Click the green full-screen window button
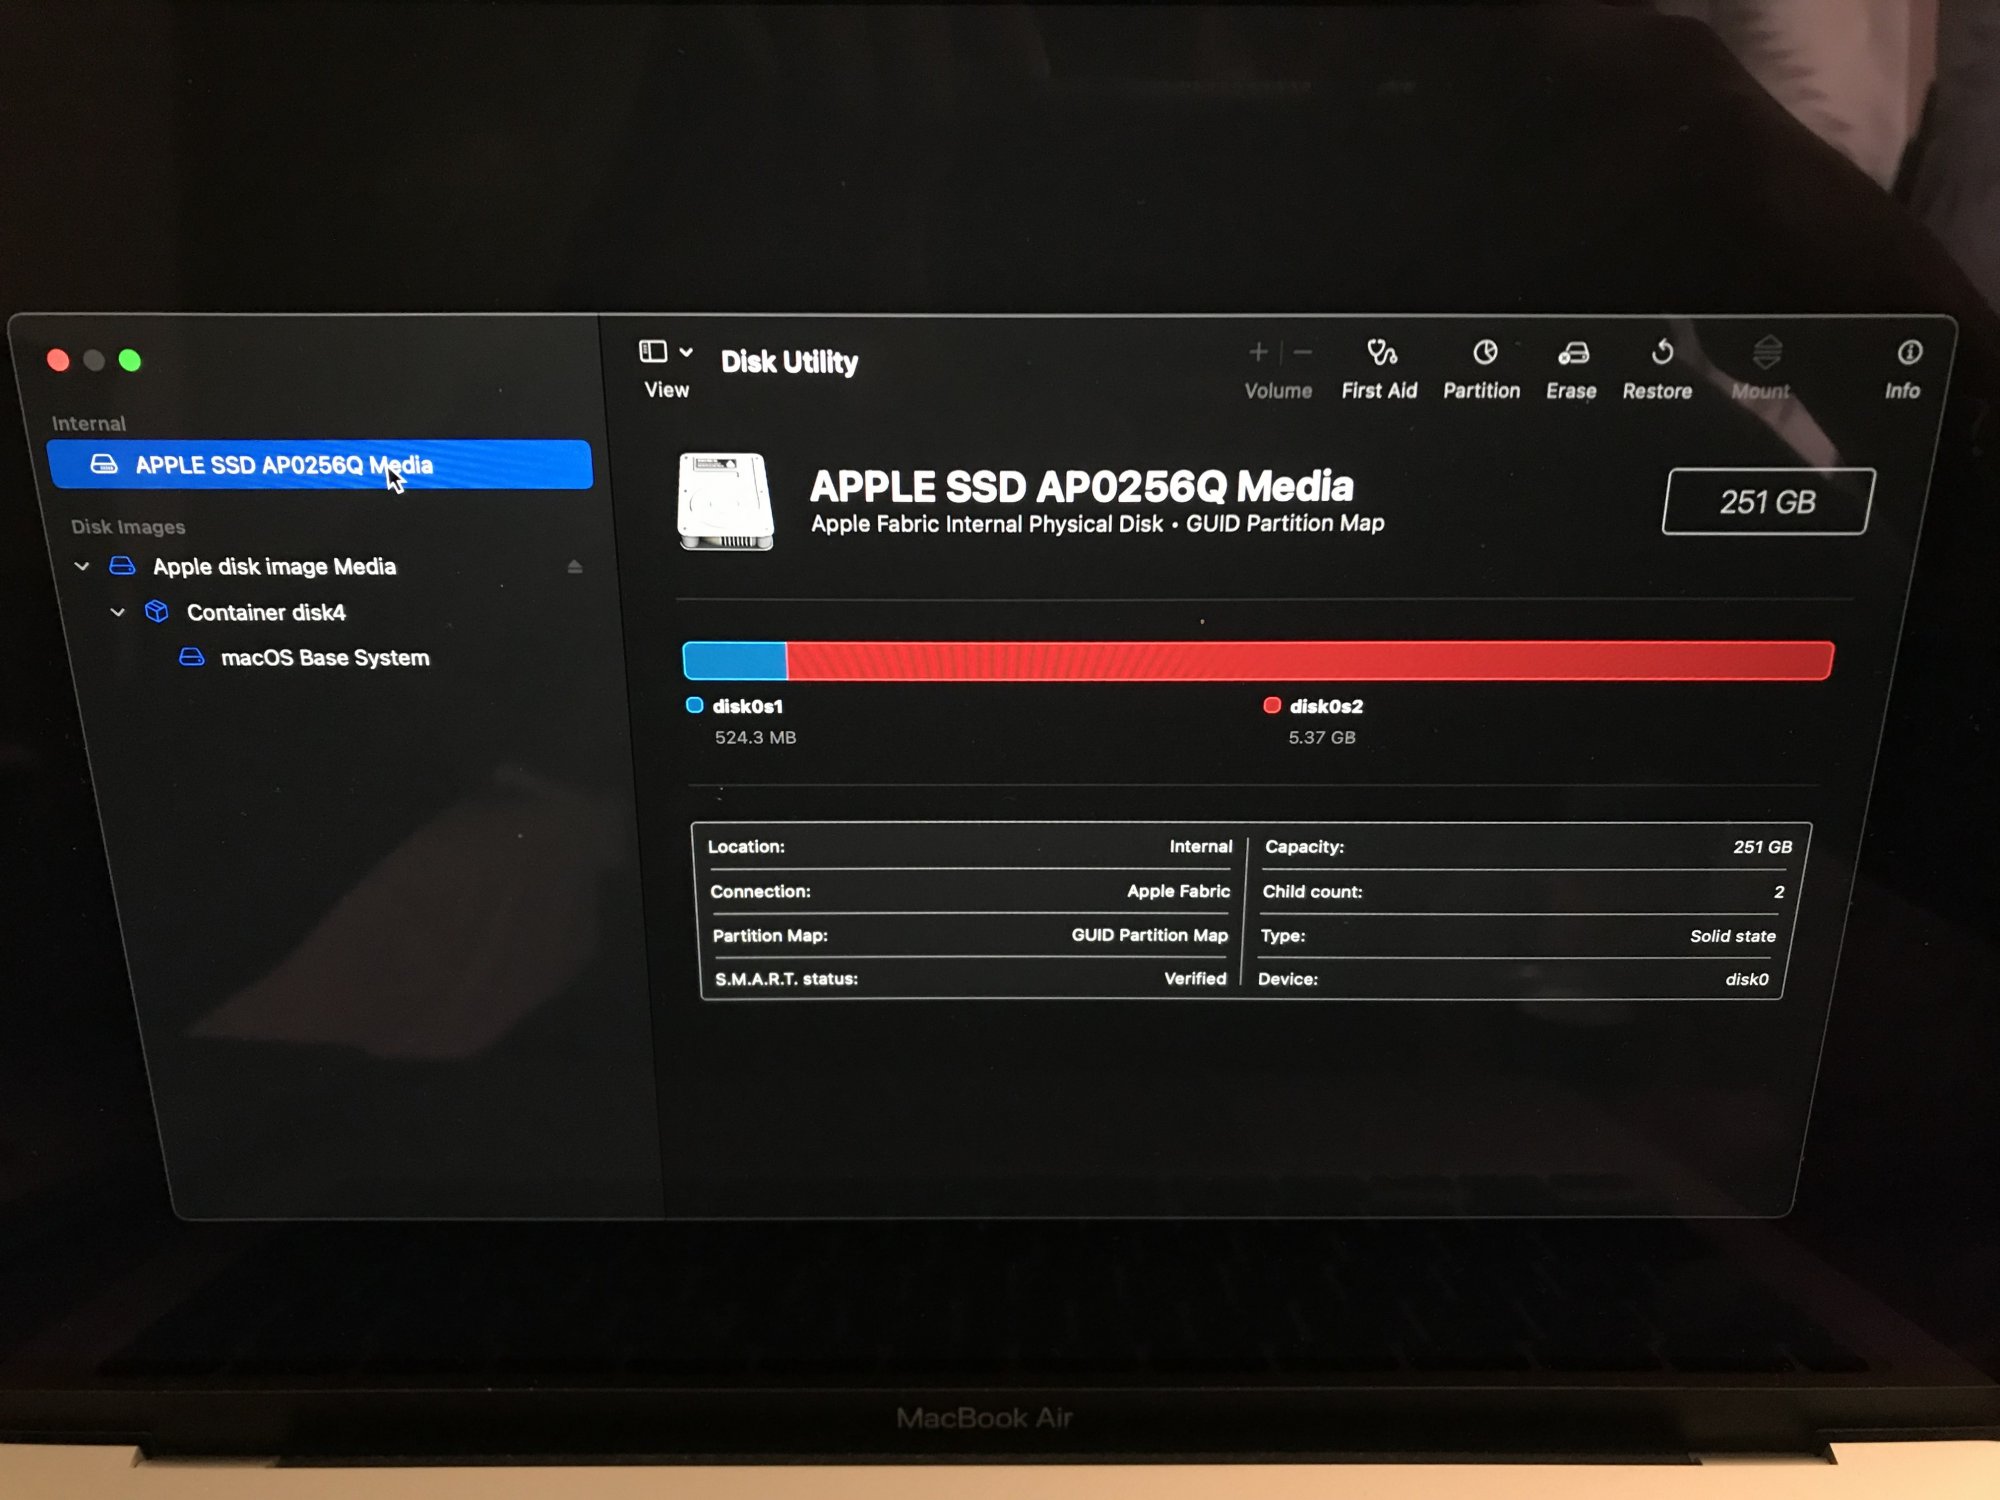This screenshot has width=2000, height=1500. pyautogui.click(x=130, y=360)
